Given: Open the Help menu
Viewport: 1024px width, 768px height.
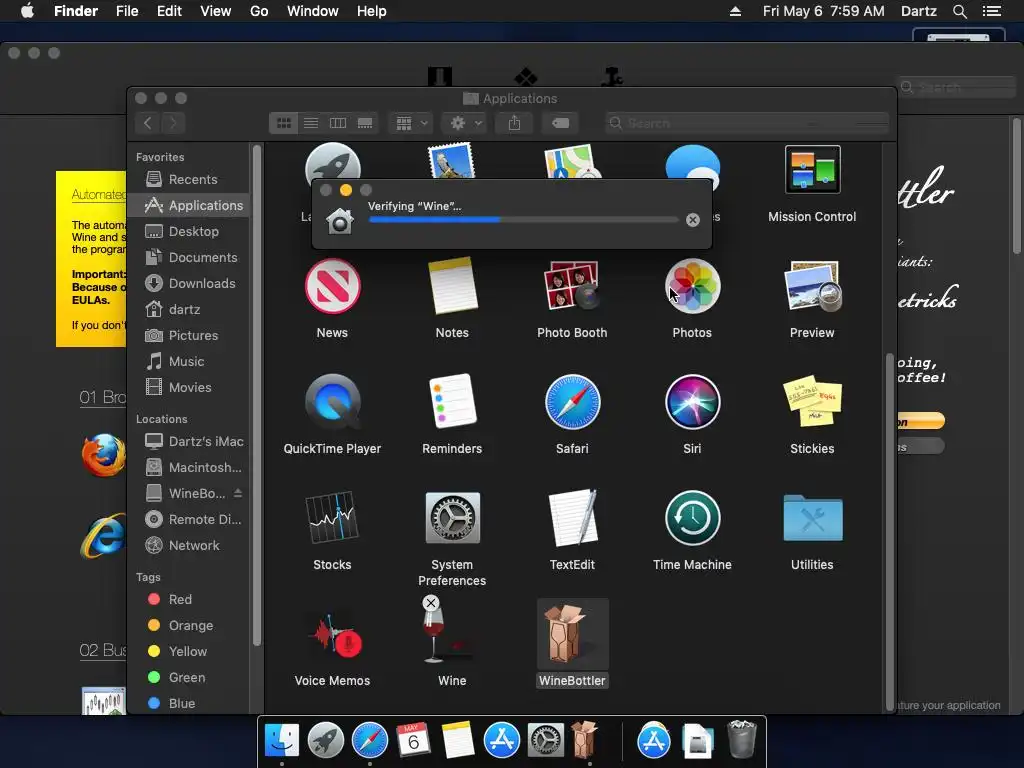Looking at the screenshot, I should 372,11.
